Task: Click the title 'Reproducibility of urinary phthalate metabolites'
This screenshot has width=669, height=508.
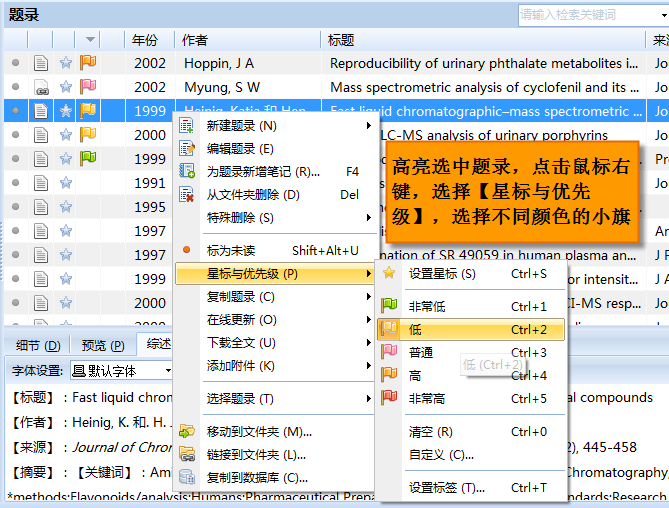Action: 484,63
